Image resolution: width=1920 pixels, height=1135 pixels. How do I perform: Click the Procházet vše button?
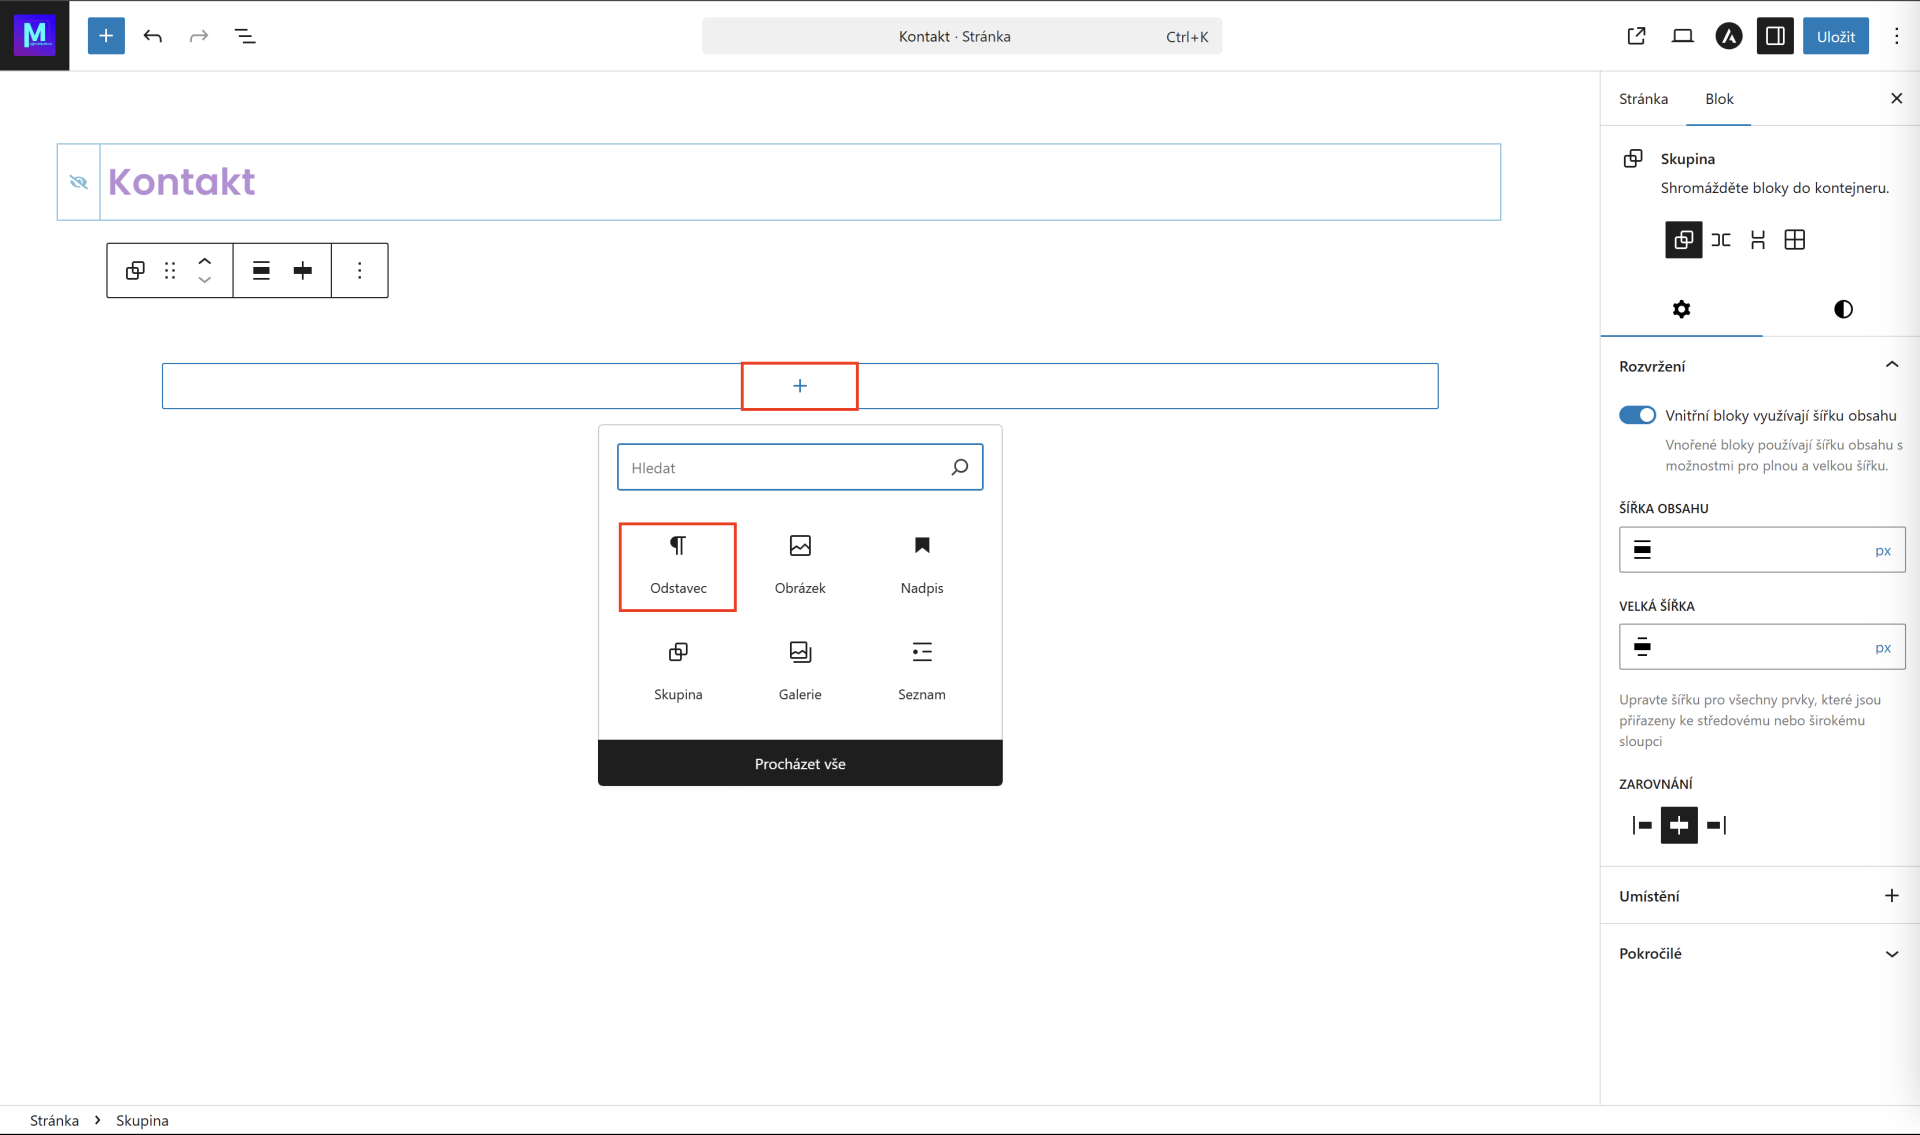pos(800,763)
